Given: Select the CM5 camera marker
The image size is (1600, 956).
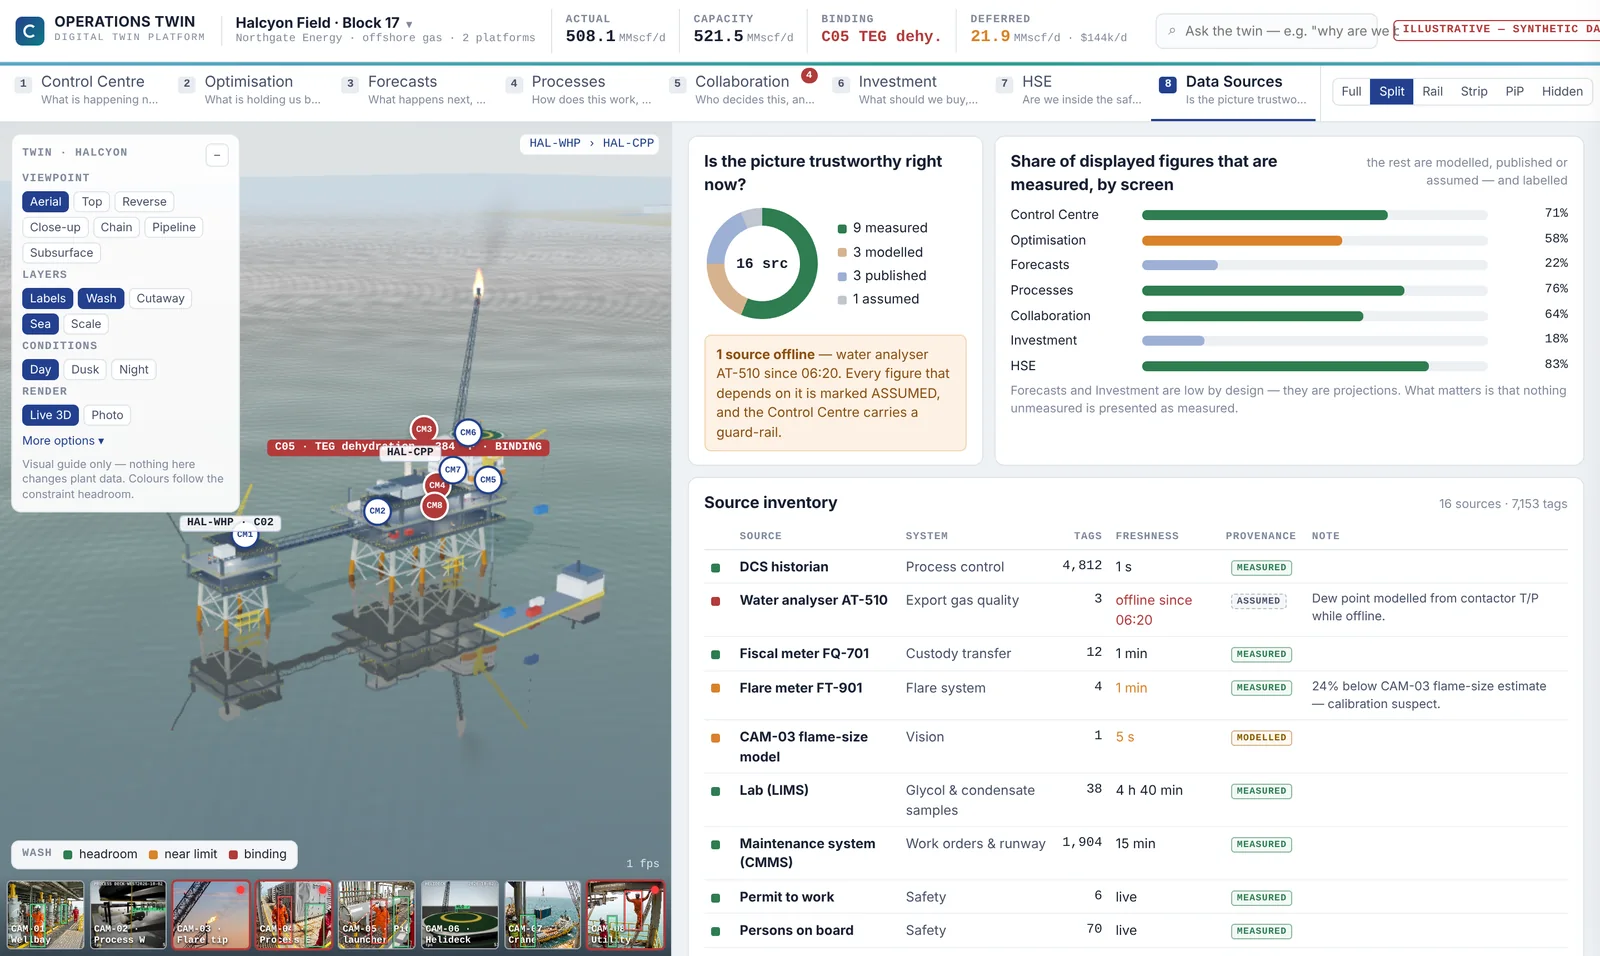Looking at the screenshot, I should [x=488, y=479].
